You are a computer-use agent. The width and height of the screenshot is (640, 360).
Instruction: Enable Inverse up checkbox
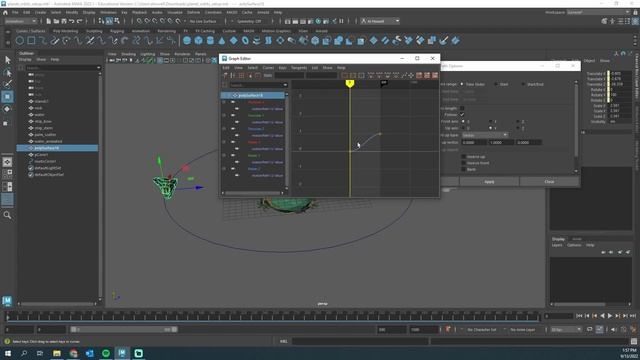(463, 156)
